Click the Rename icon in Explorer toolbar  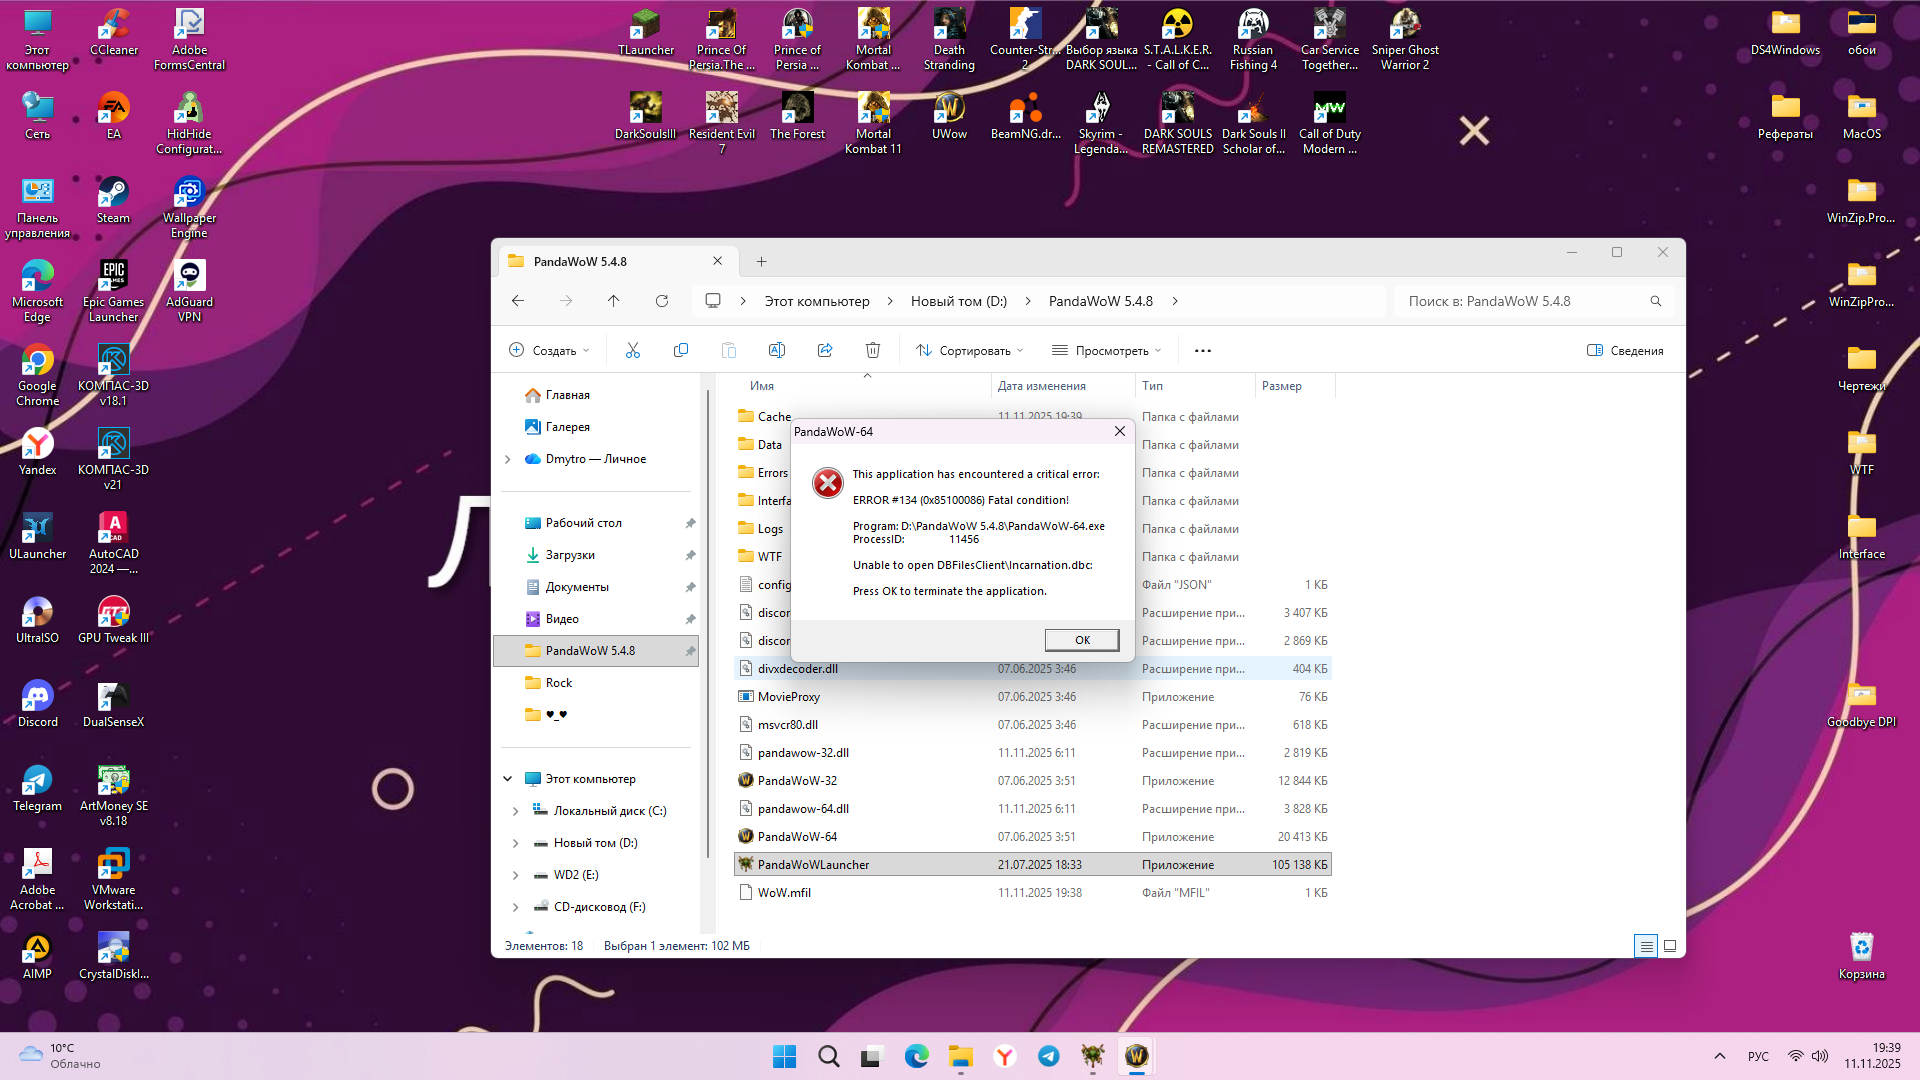[776, 350]
